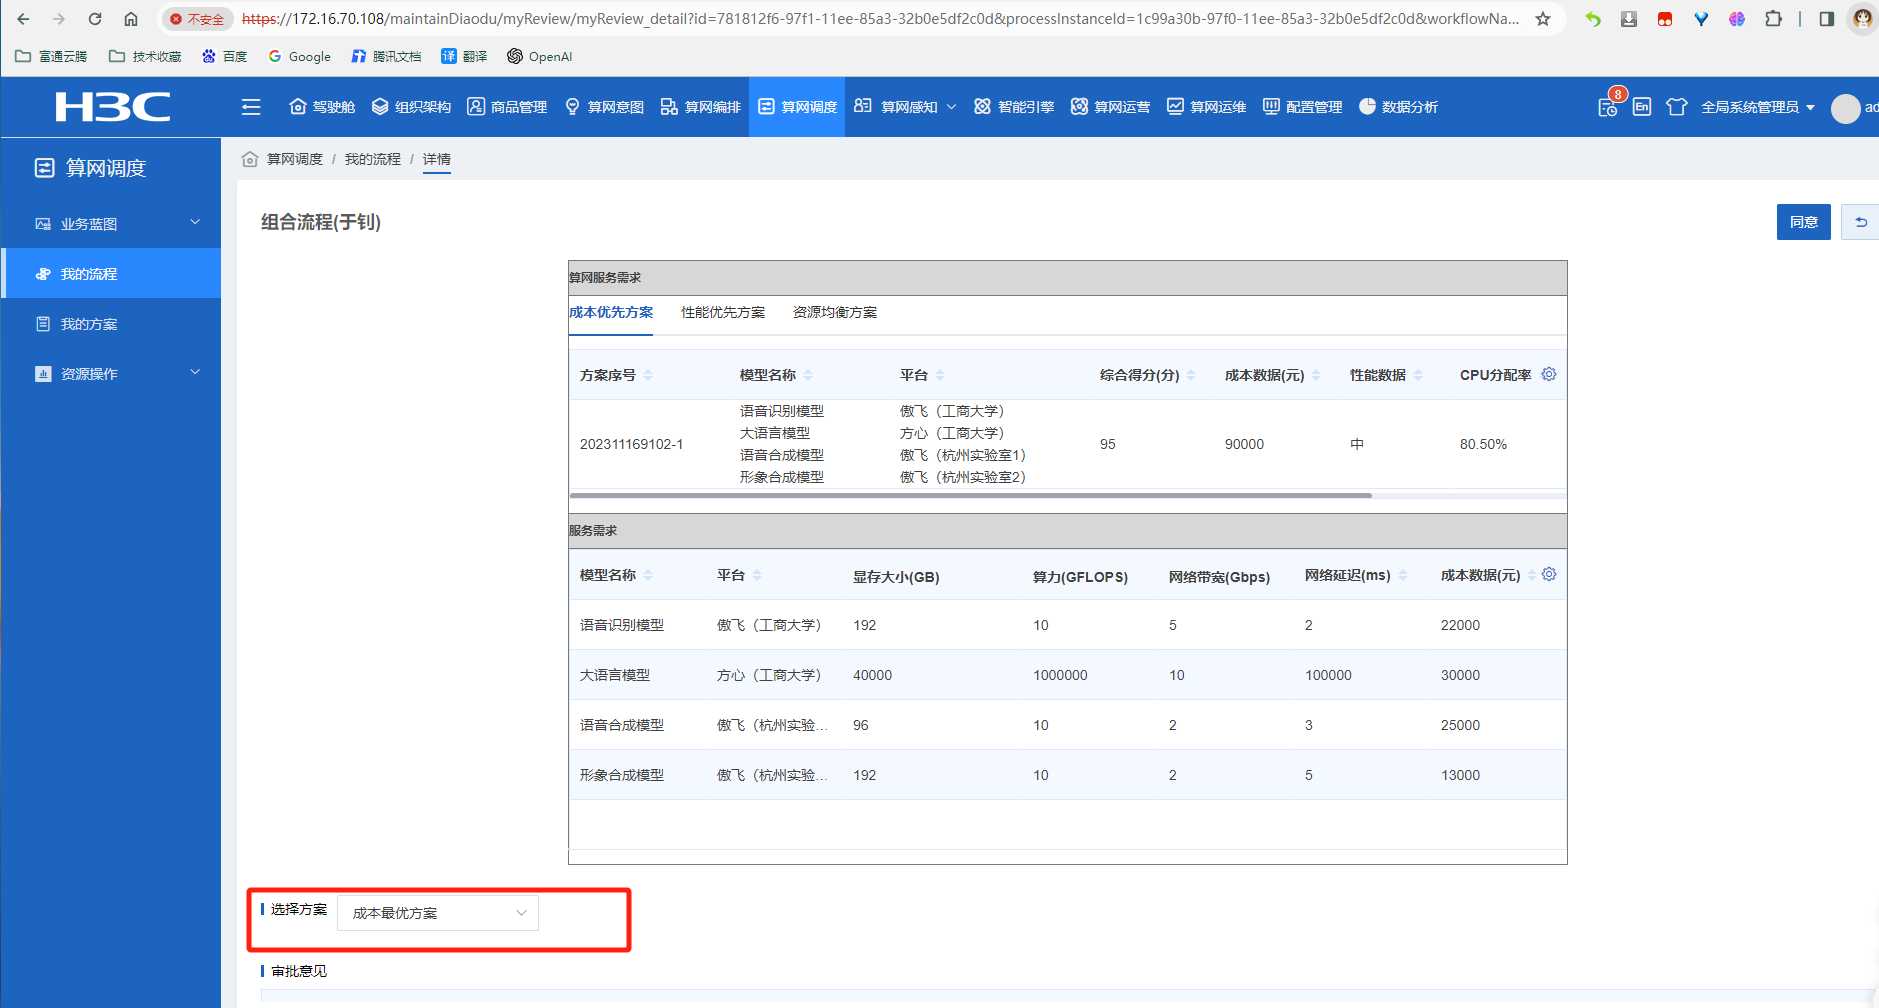Switch to 性能优先方案 tab
The height and width of the screenshot is (1008, 1879).
[723, 312]
